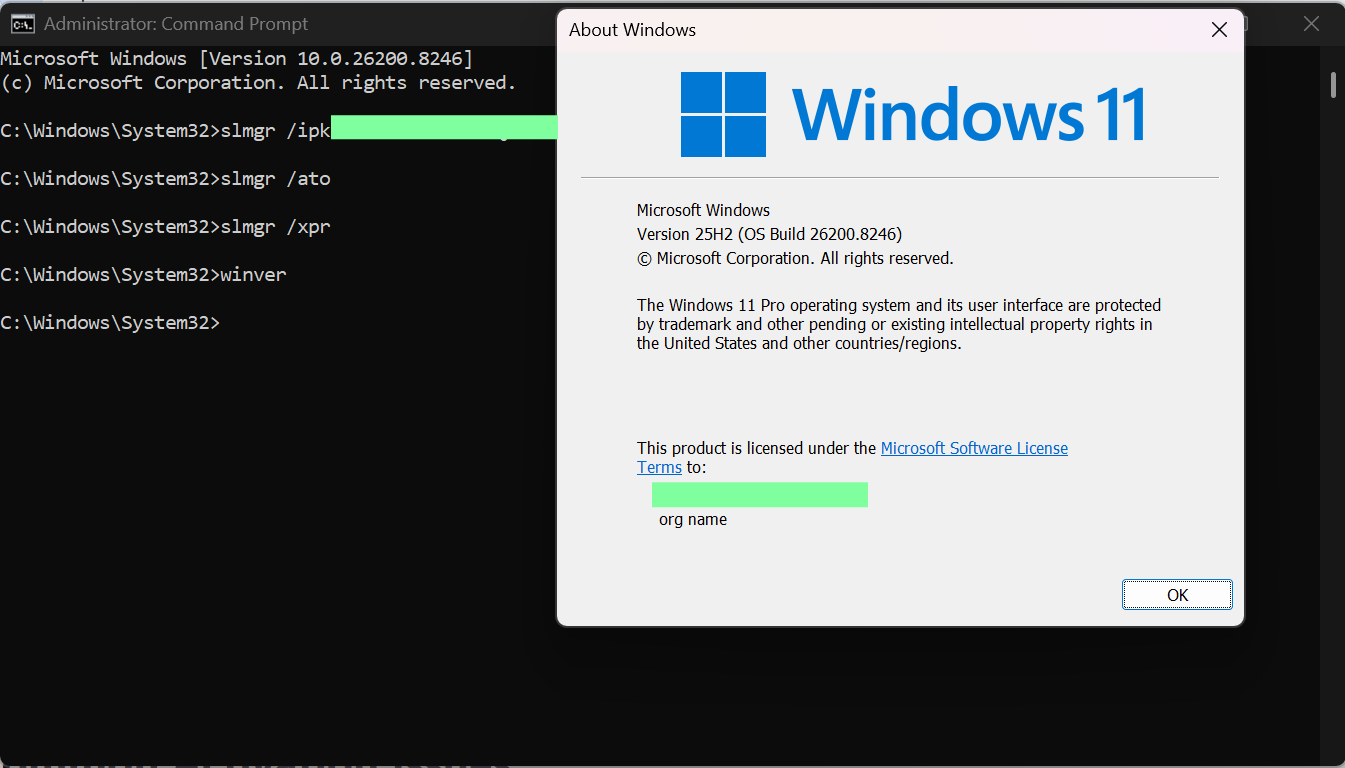Click the Command Prompt vertical scrollbar thumb

[x=1333, y=85]
